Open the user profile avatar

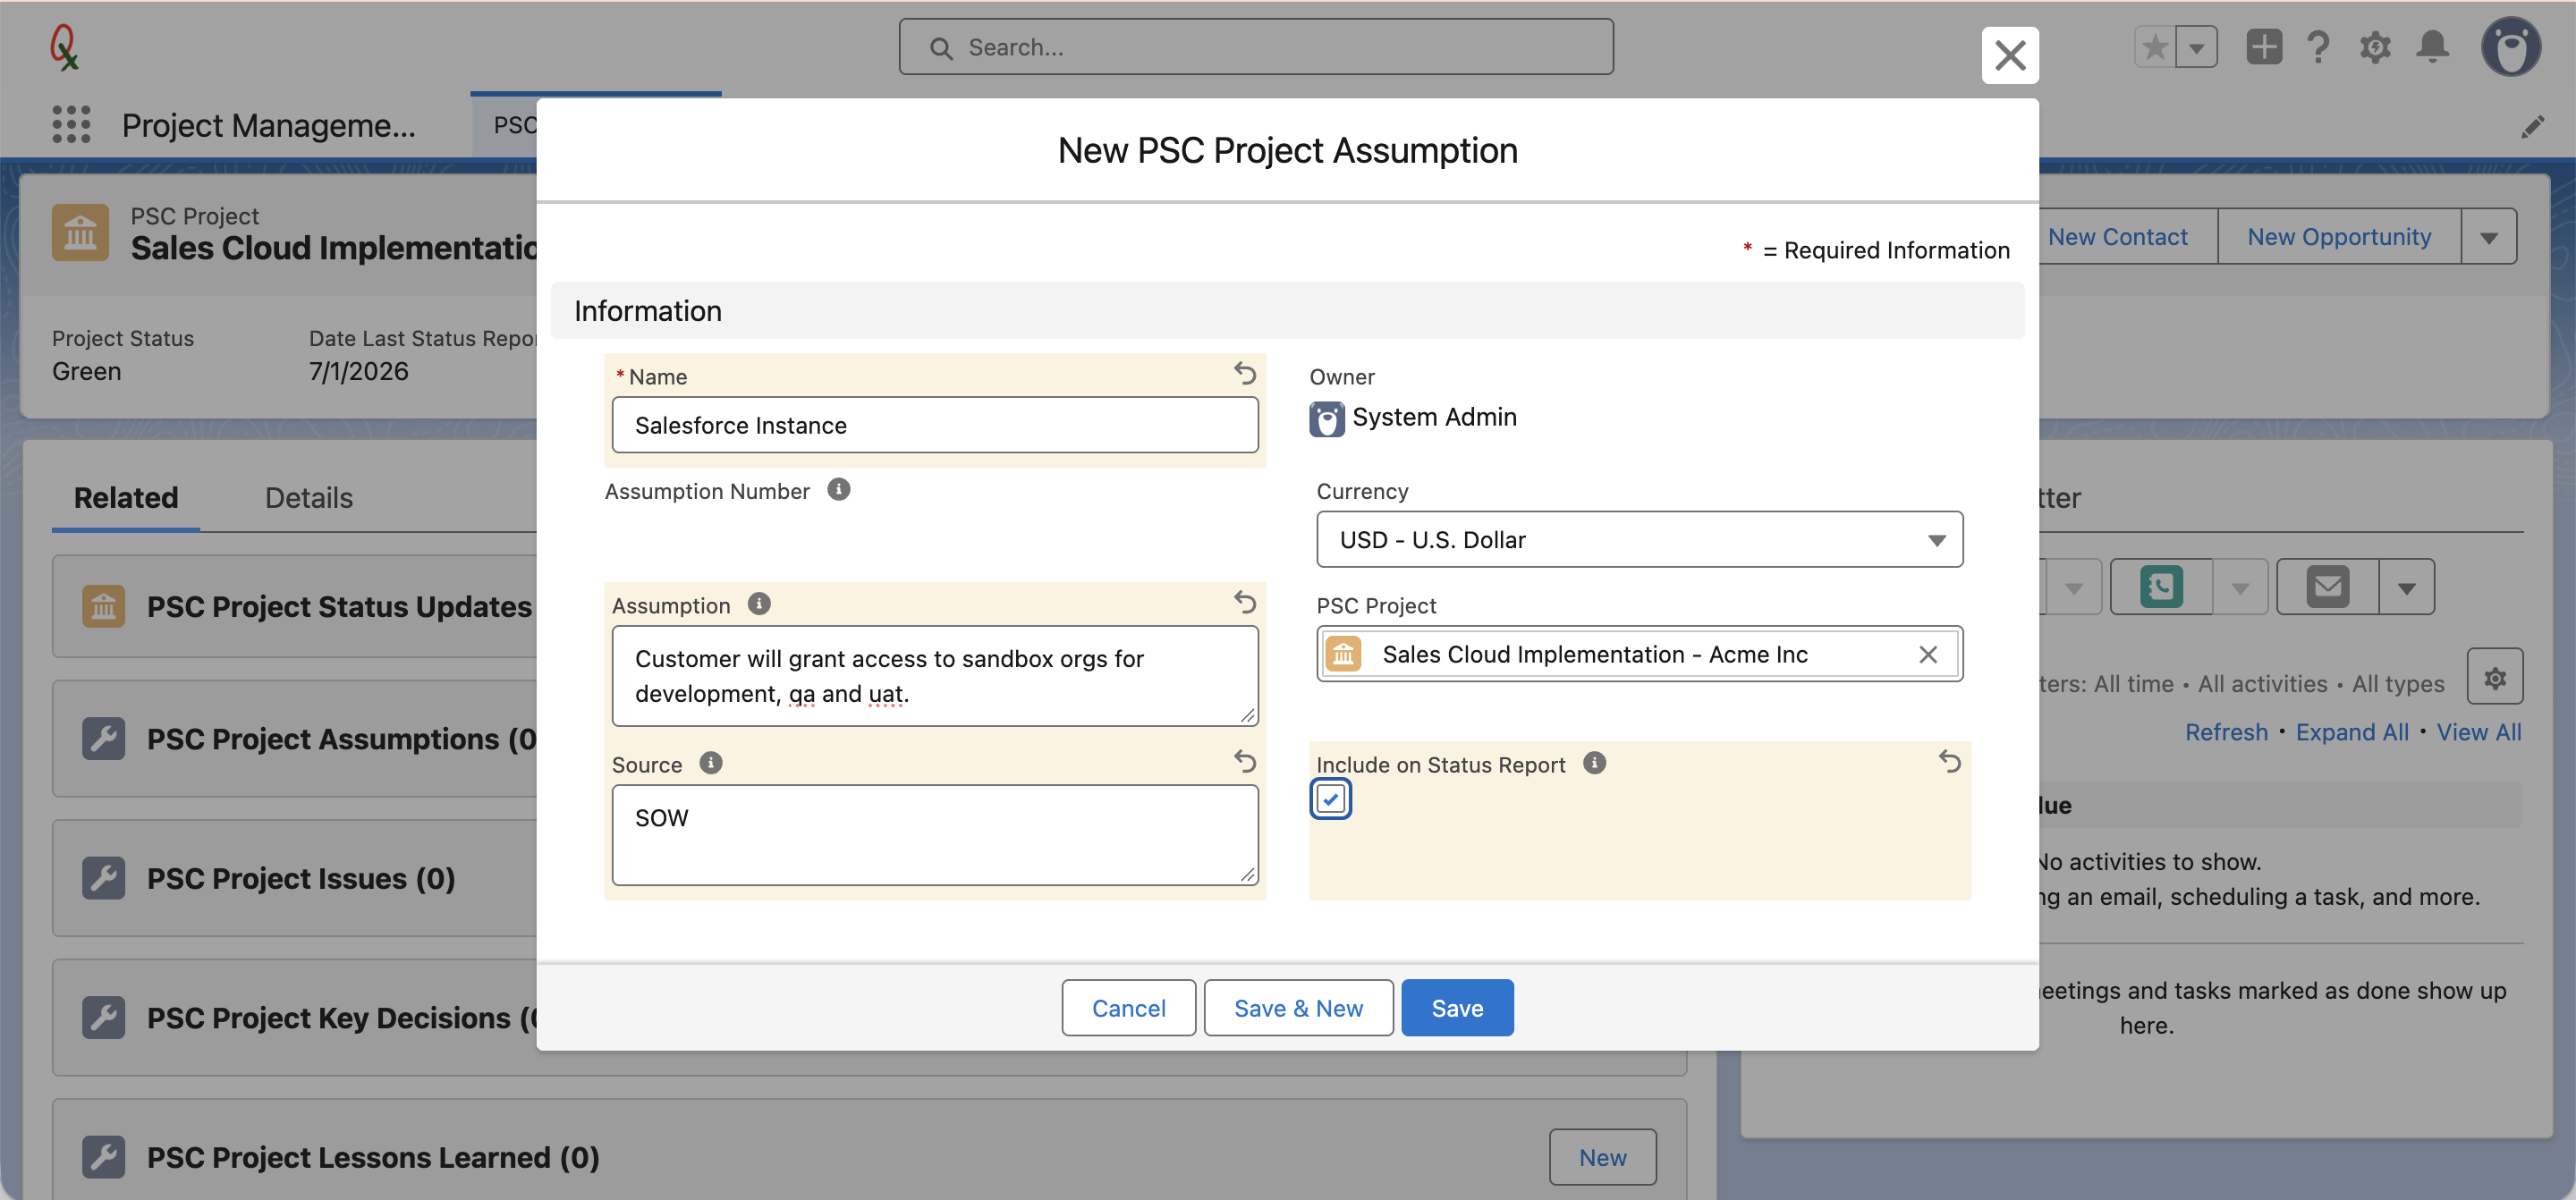click(x=2511, y=47)
